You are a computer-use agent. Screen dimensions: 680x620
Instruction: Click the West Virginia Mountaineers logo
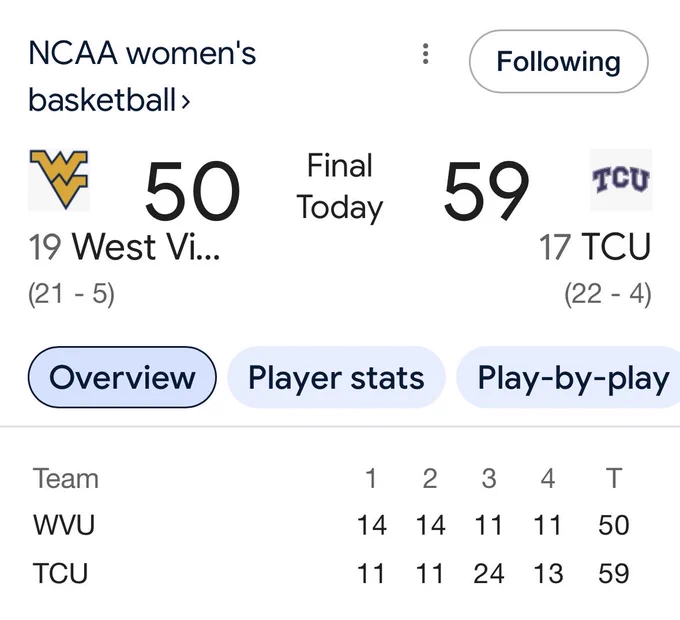[59, 179]
